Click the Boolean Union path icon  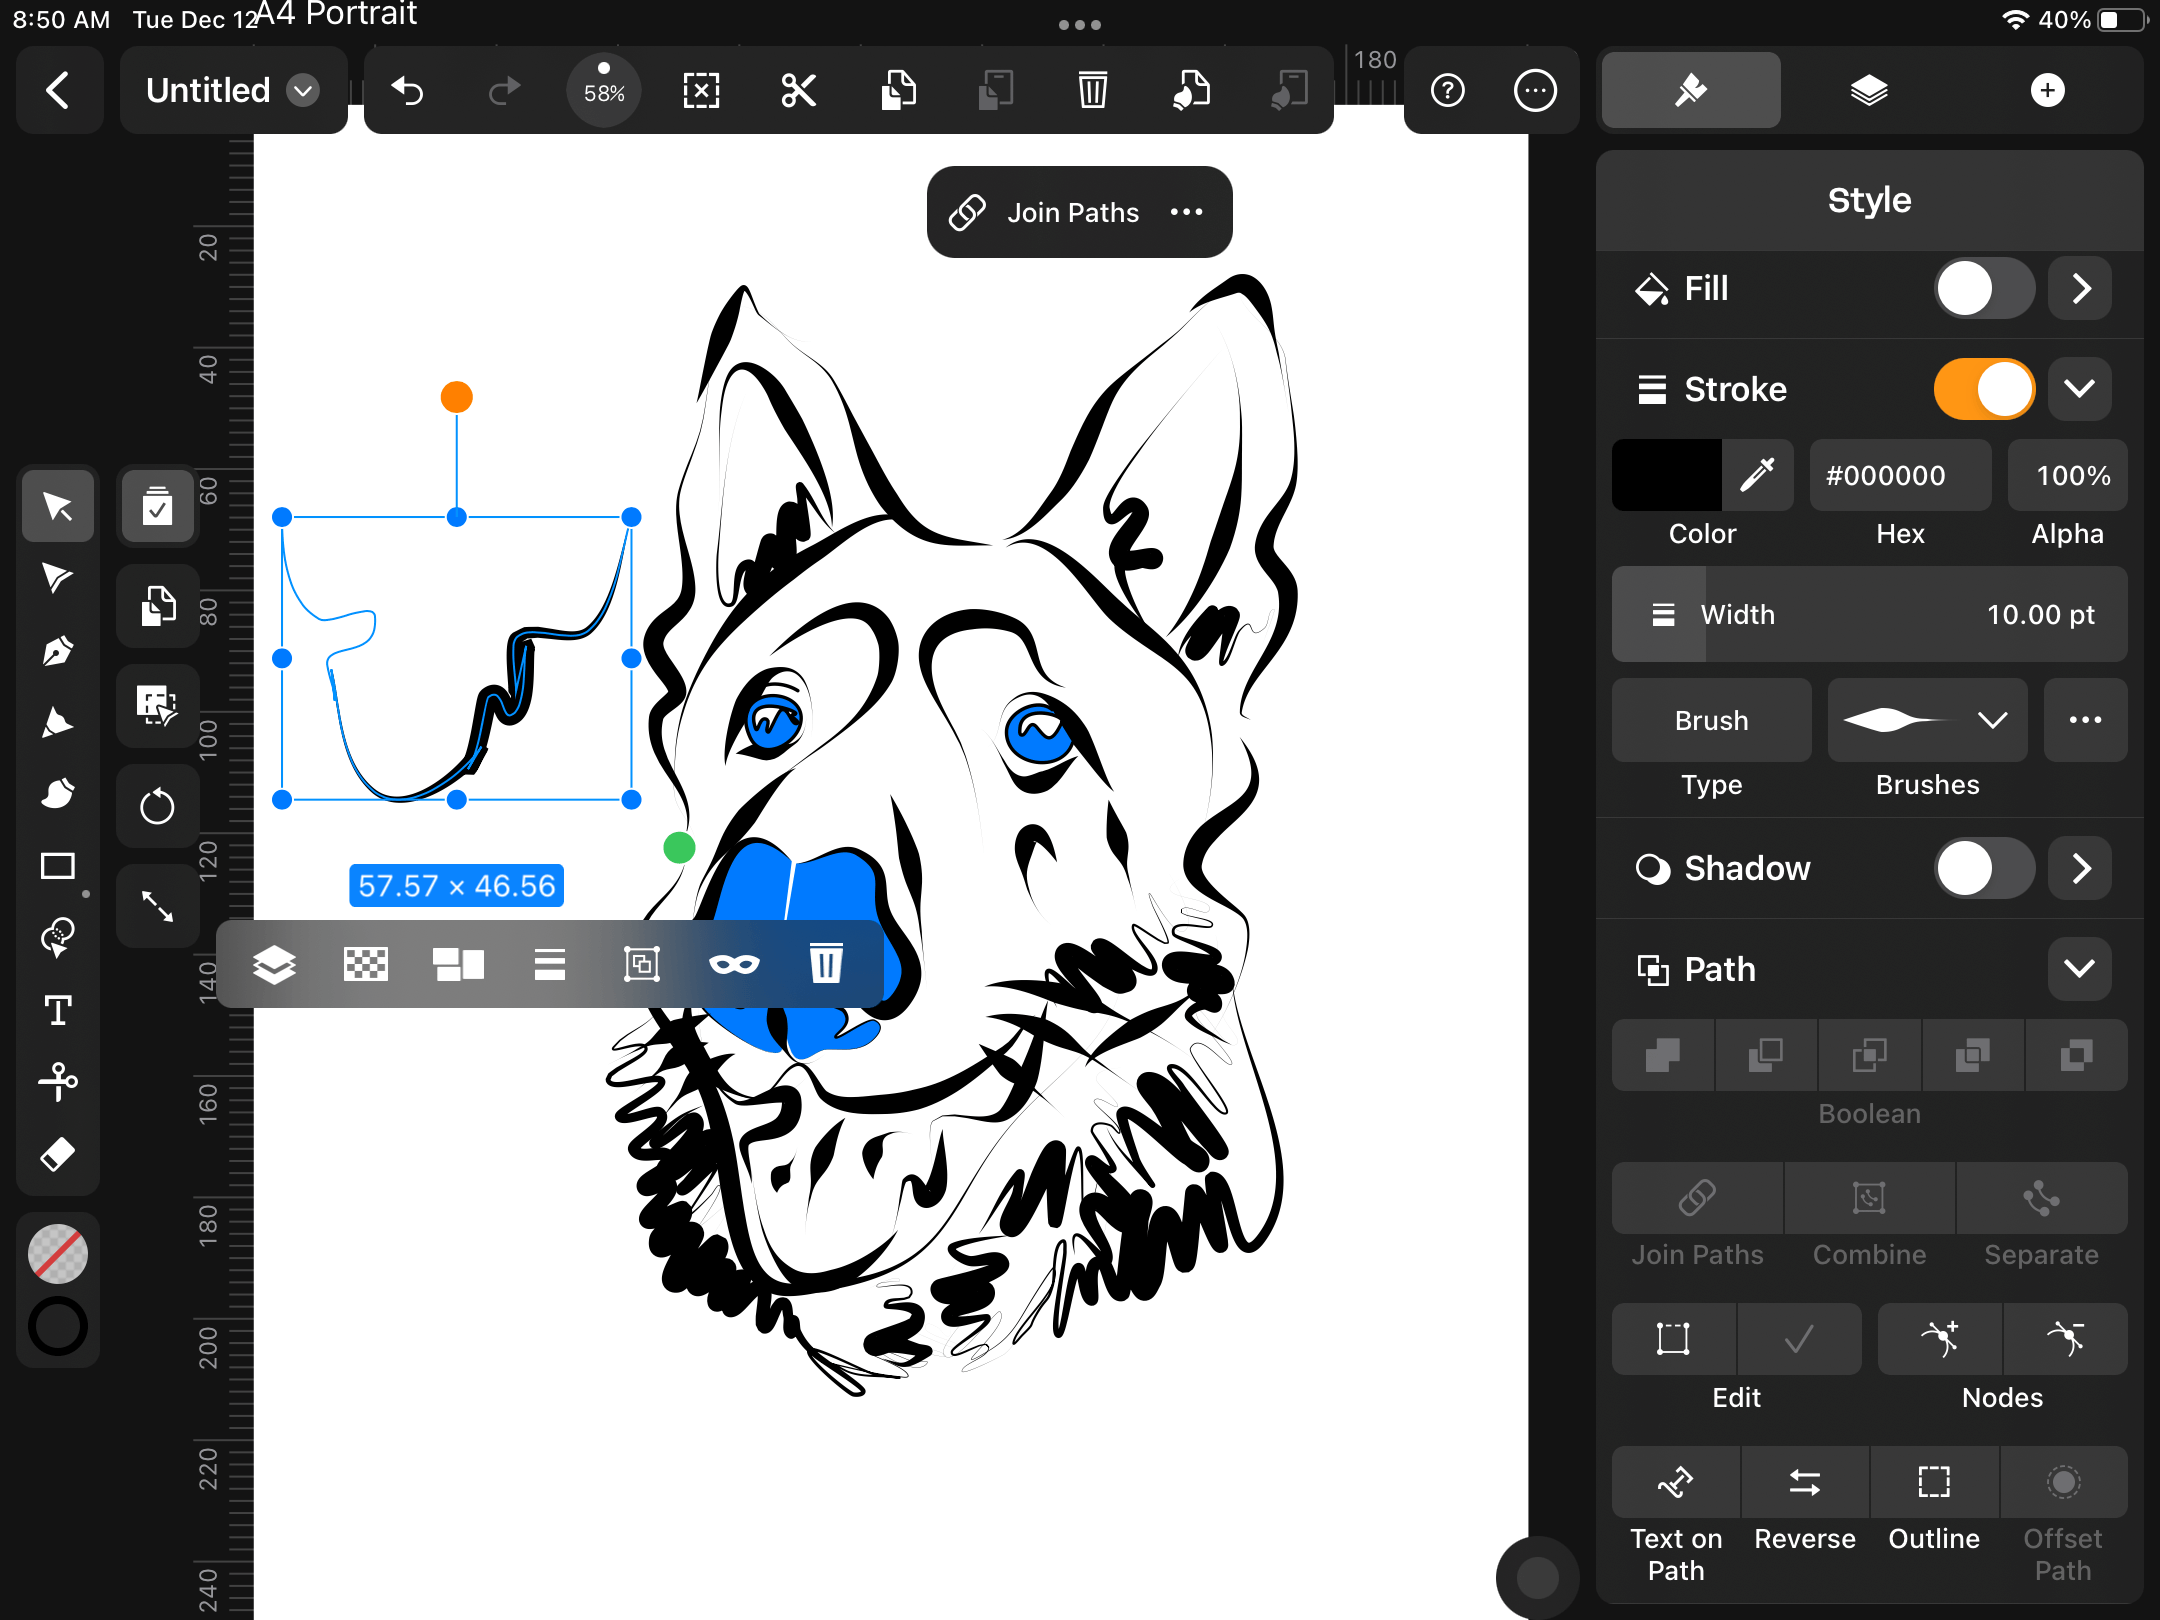(1665, 1052)
